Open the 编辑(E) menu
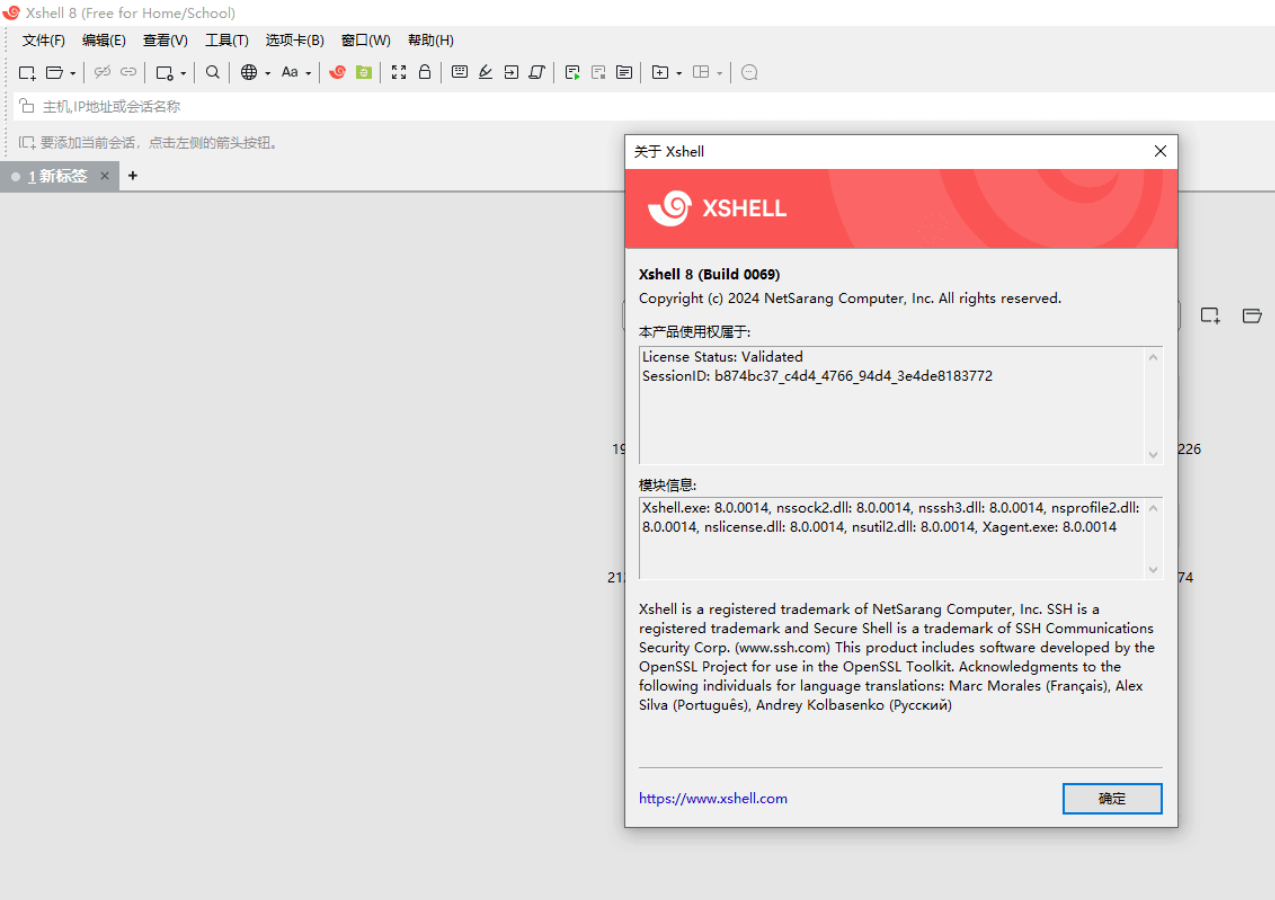Screen dimensions: 1275x900 (x=104, y=40)
